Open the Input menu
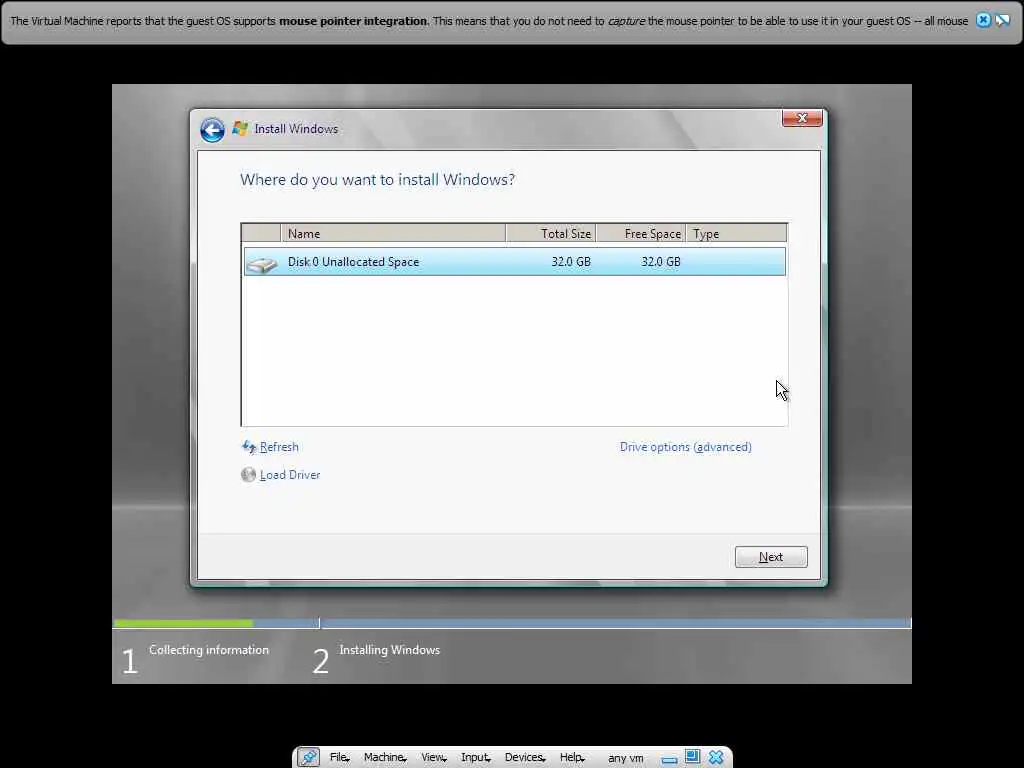The image size is (1024, 768). 475,757
